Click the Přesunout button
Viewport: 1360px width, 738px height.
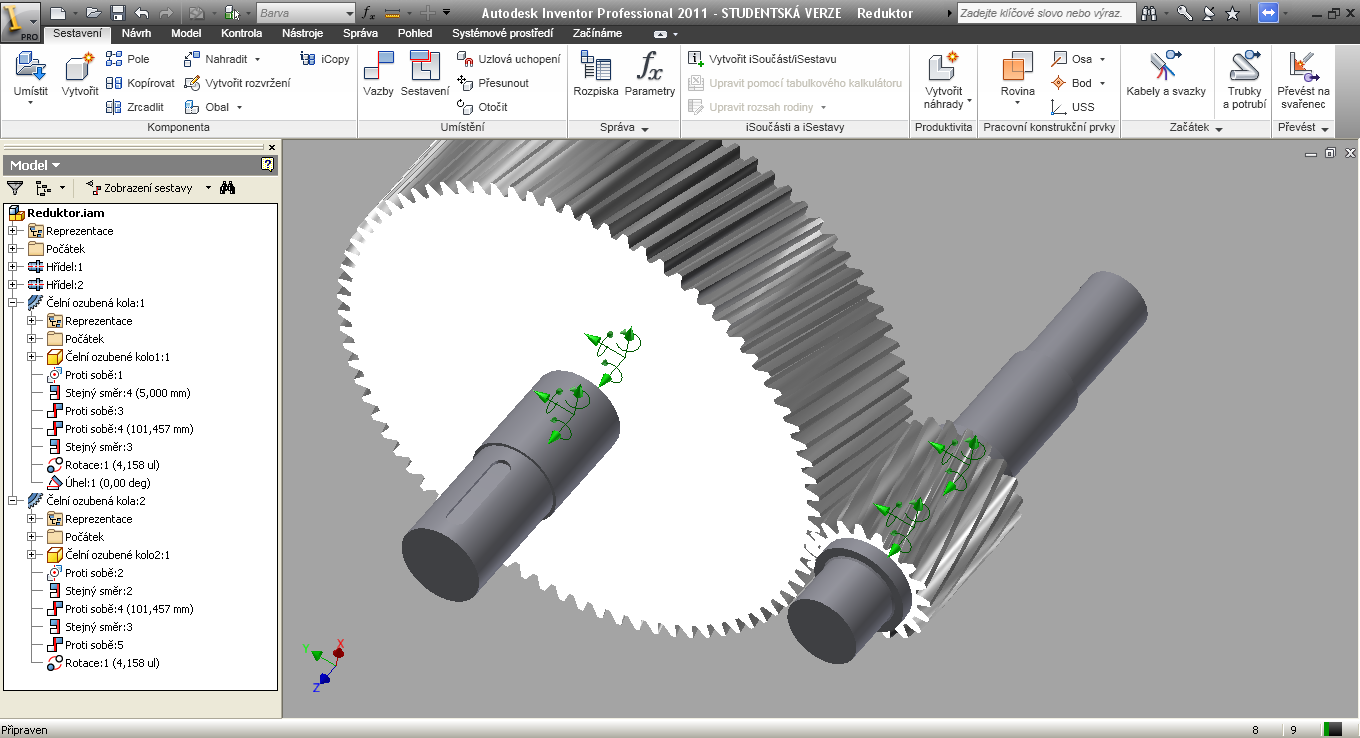coord(493,83)
